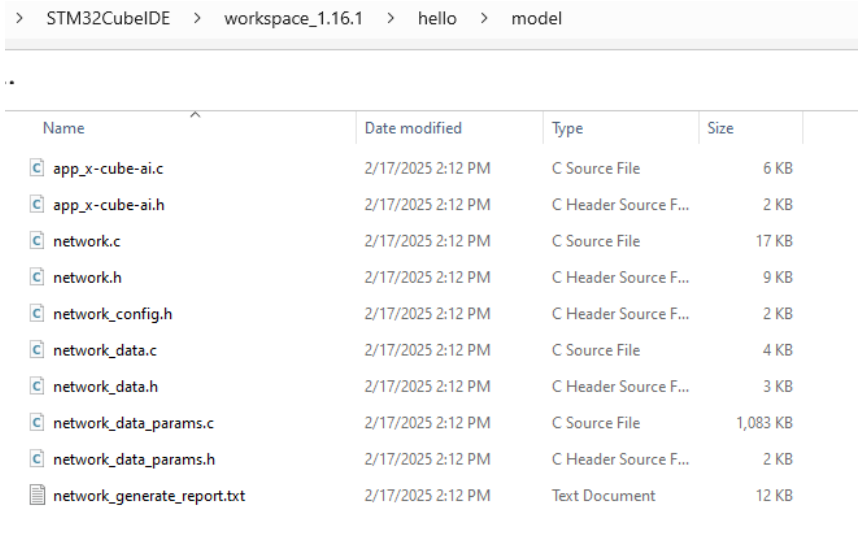Click the network_data_params.h file icon
This screenshot has height=541, width=866.
pos(36,459)
